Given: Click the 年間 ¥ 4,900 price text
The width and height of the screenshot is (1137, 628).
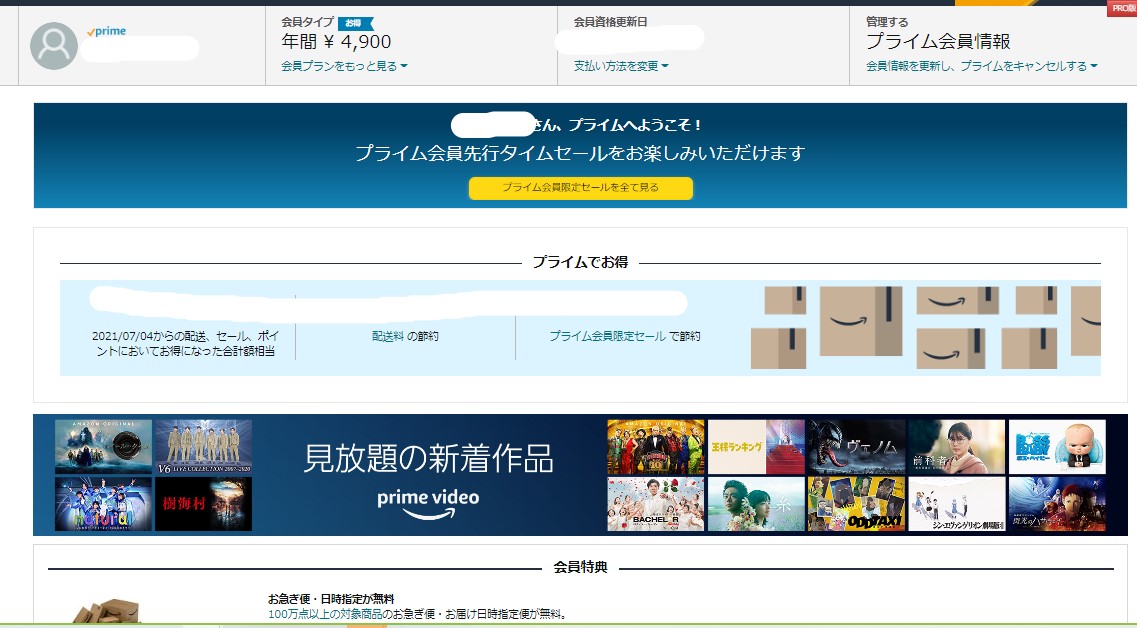Looking at the screenshot, I should [x=336, y=42].
